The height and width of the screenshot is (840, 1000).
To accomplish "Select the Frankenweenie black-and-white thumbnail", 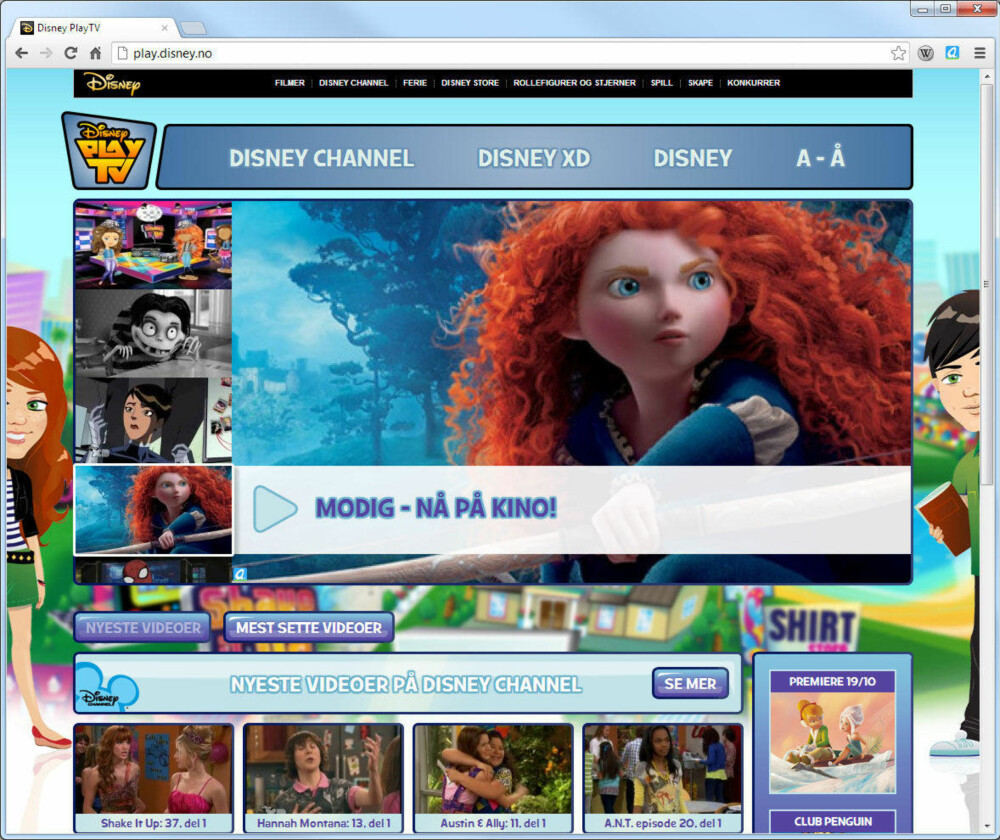I will point(153,334).
